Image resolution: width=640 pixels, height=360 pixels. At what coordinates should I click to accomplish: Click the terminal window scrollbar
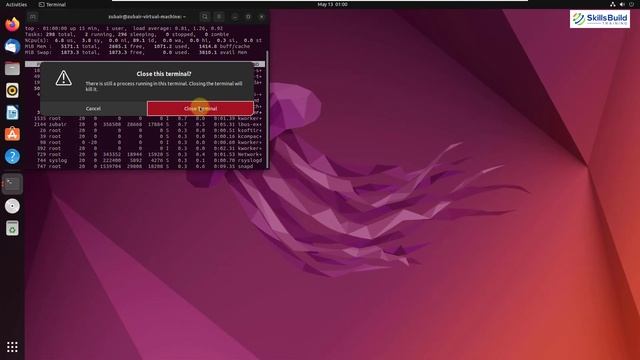pyautogui.click(x=267, y=108)
